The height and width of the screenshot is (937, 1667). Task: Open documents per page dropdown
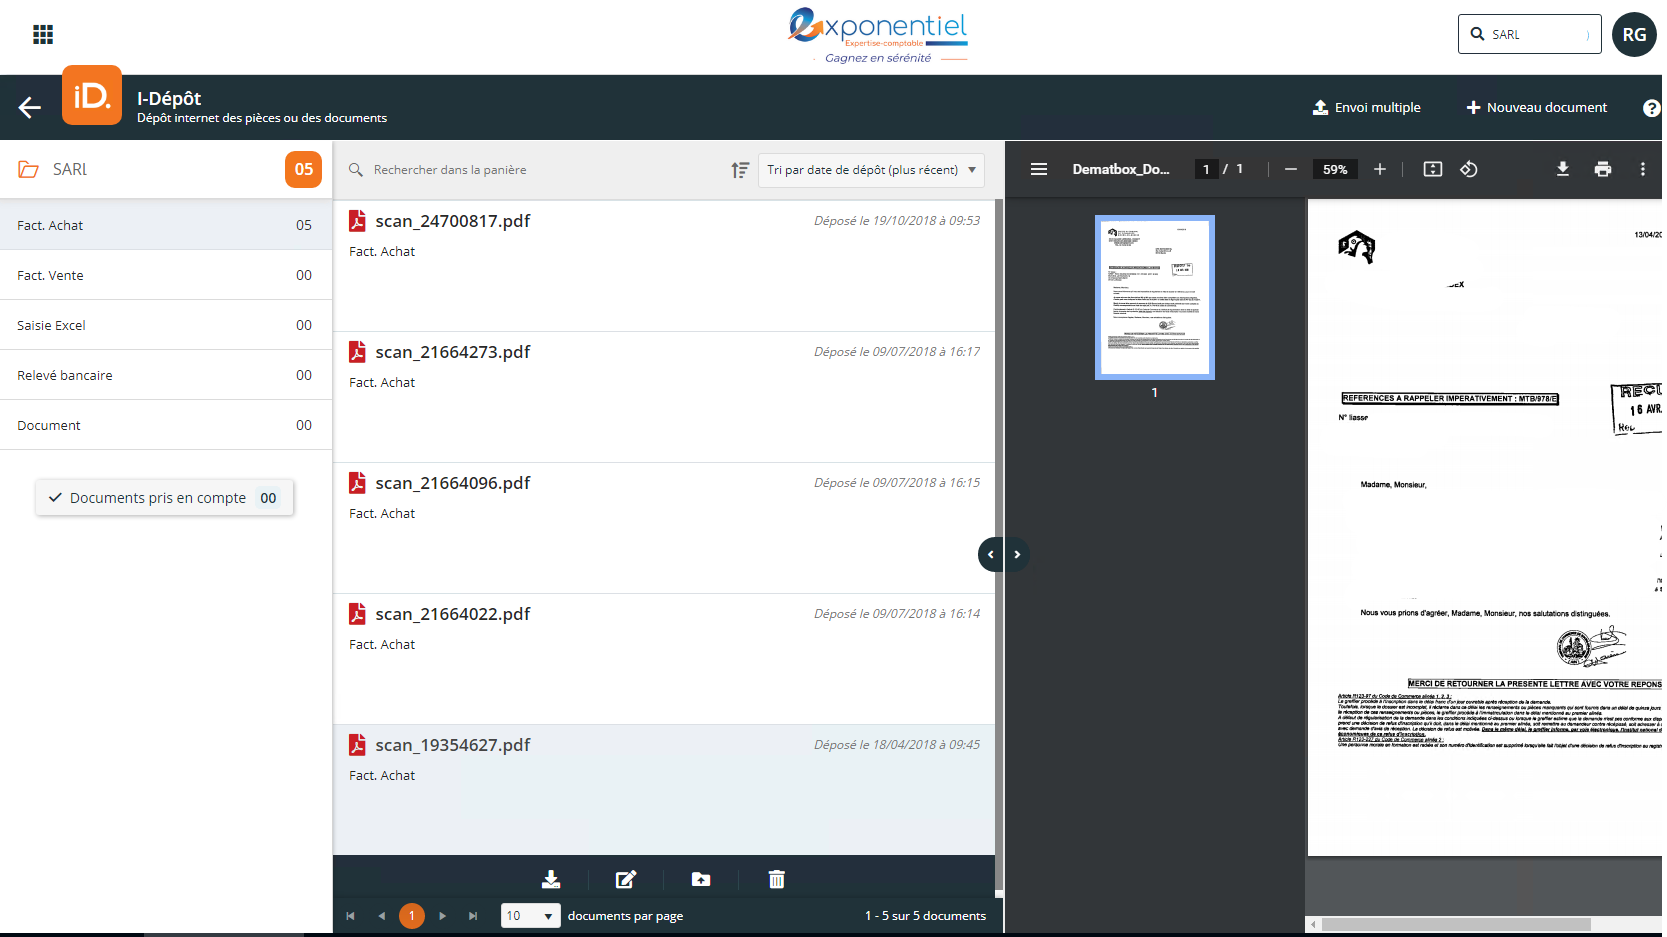[x=530, y=915]
